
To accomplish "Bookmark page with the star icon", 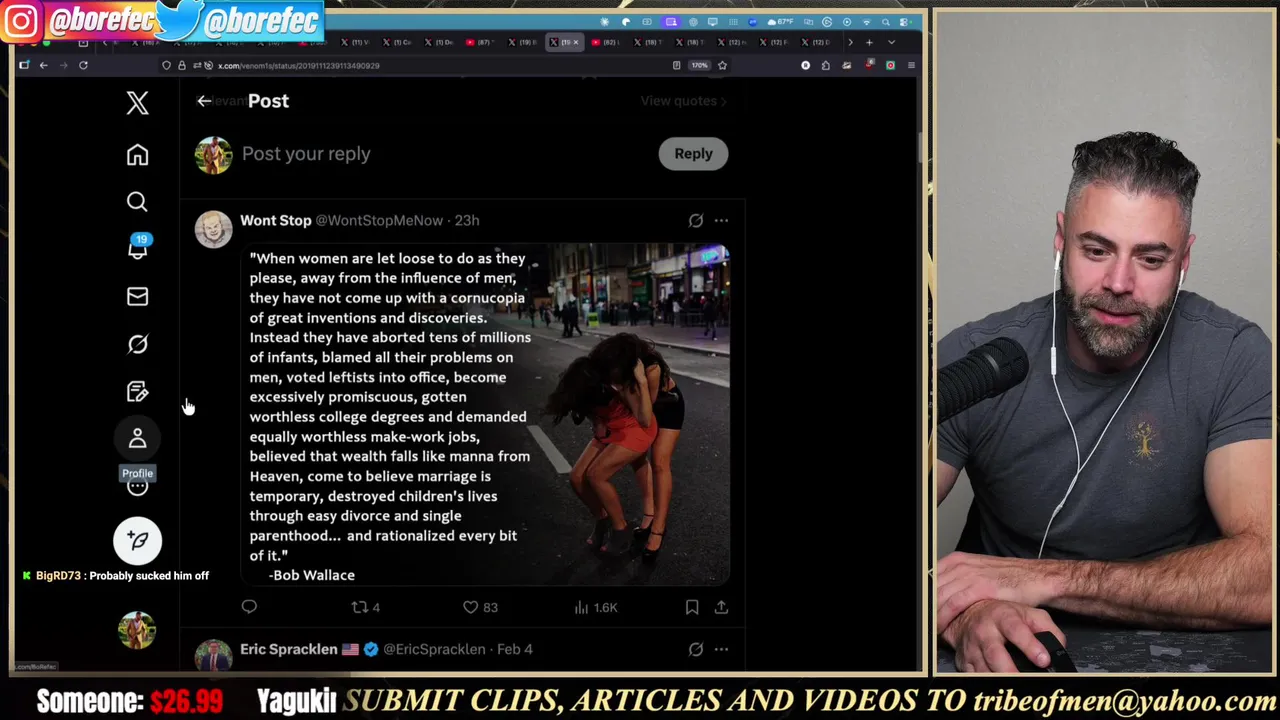I will [x=722, y=65].
